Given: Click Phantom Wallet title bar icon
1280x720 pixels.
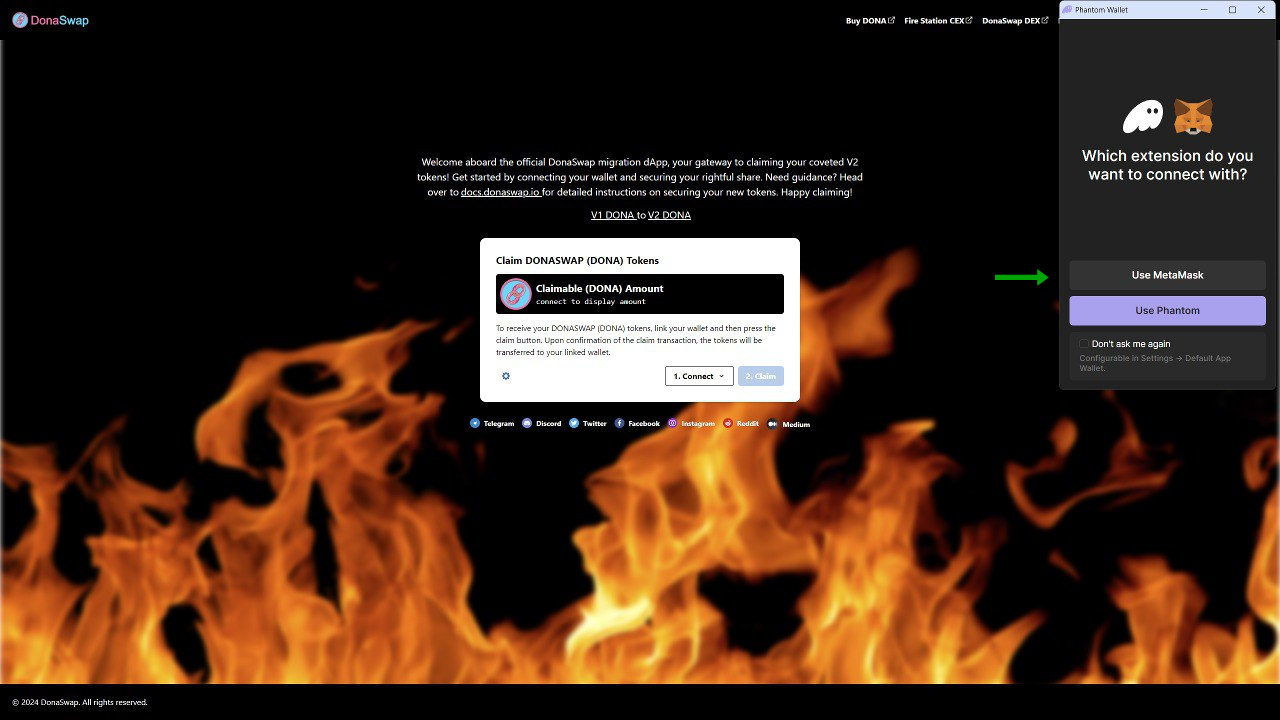Looking at the screenshot, I should (x=1067, y=10).
